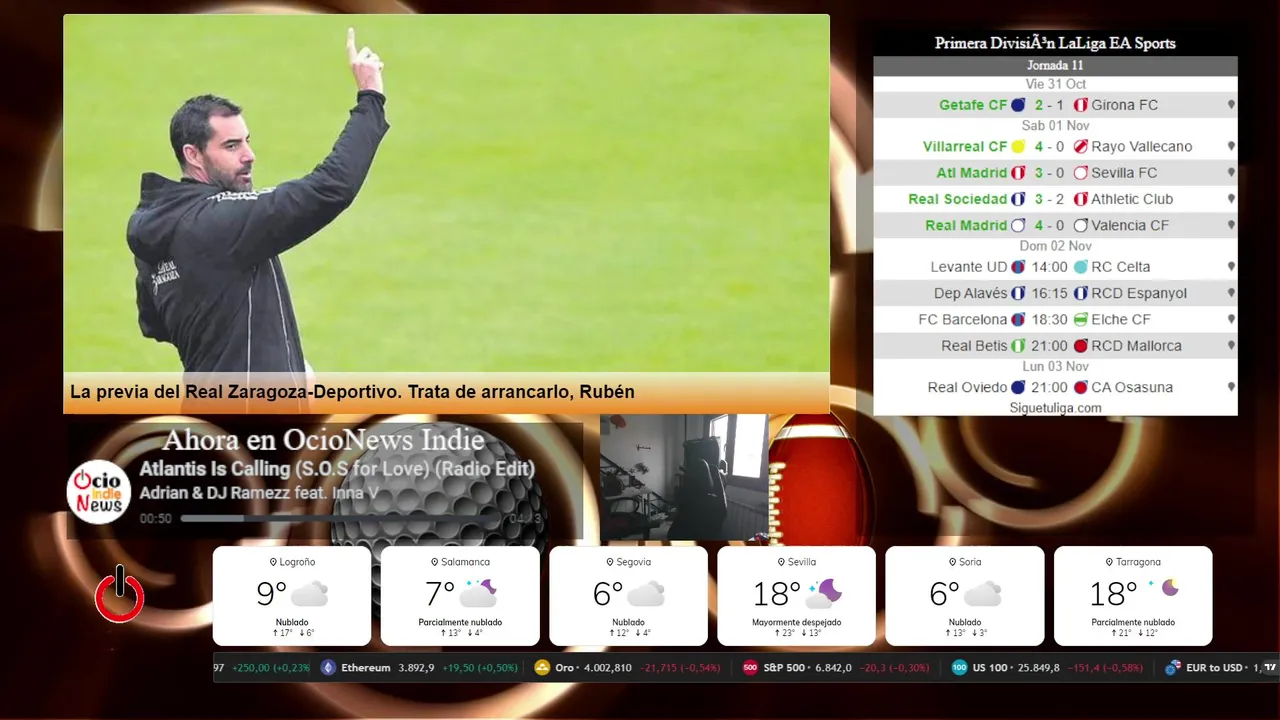Click the Ocio Indie News round logo

pos(99,493)
